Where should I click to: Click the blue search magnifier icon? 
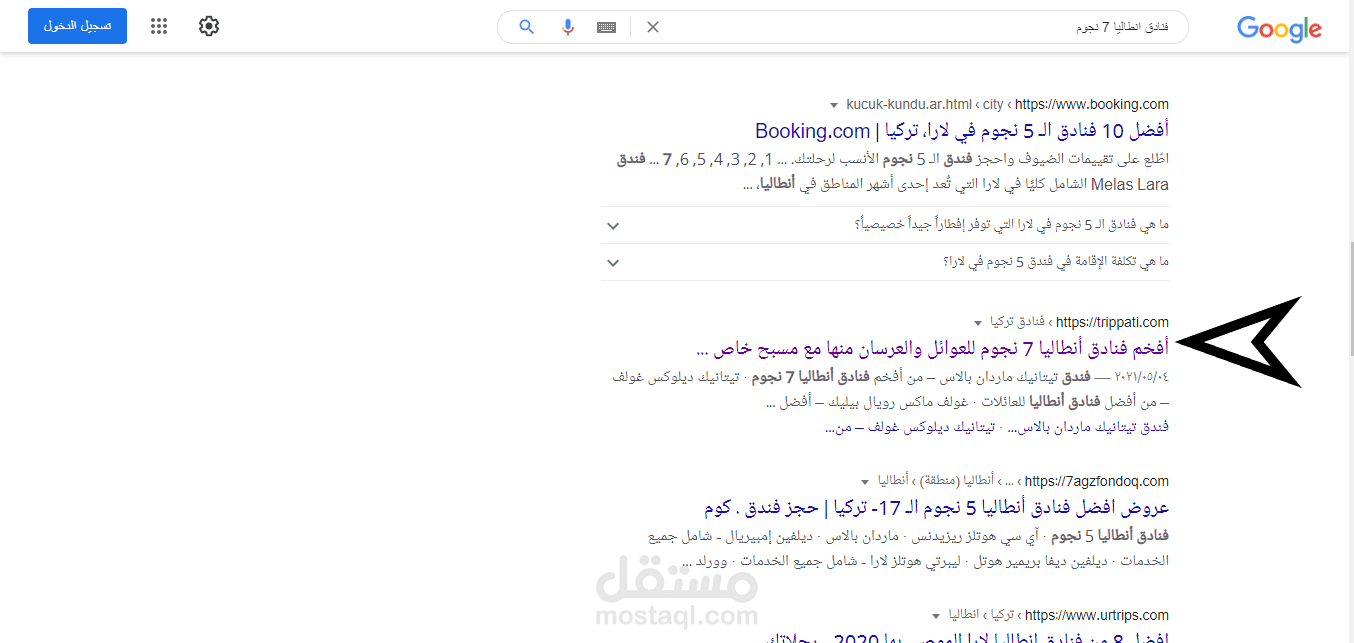[527, 27]
